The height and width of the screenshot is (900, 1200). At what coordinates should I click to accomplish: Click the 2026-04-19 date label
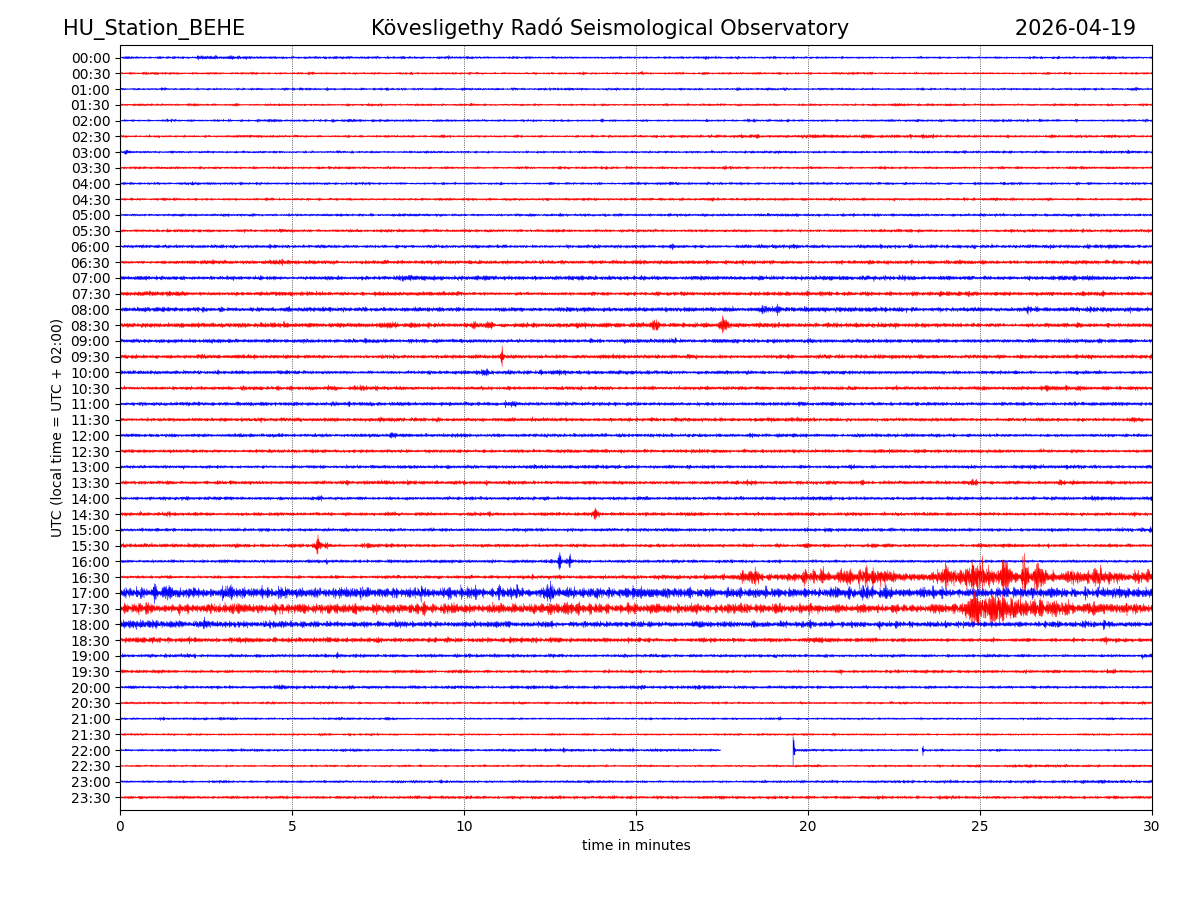click(1075, 28)
